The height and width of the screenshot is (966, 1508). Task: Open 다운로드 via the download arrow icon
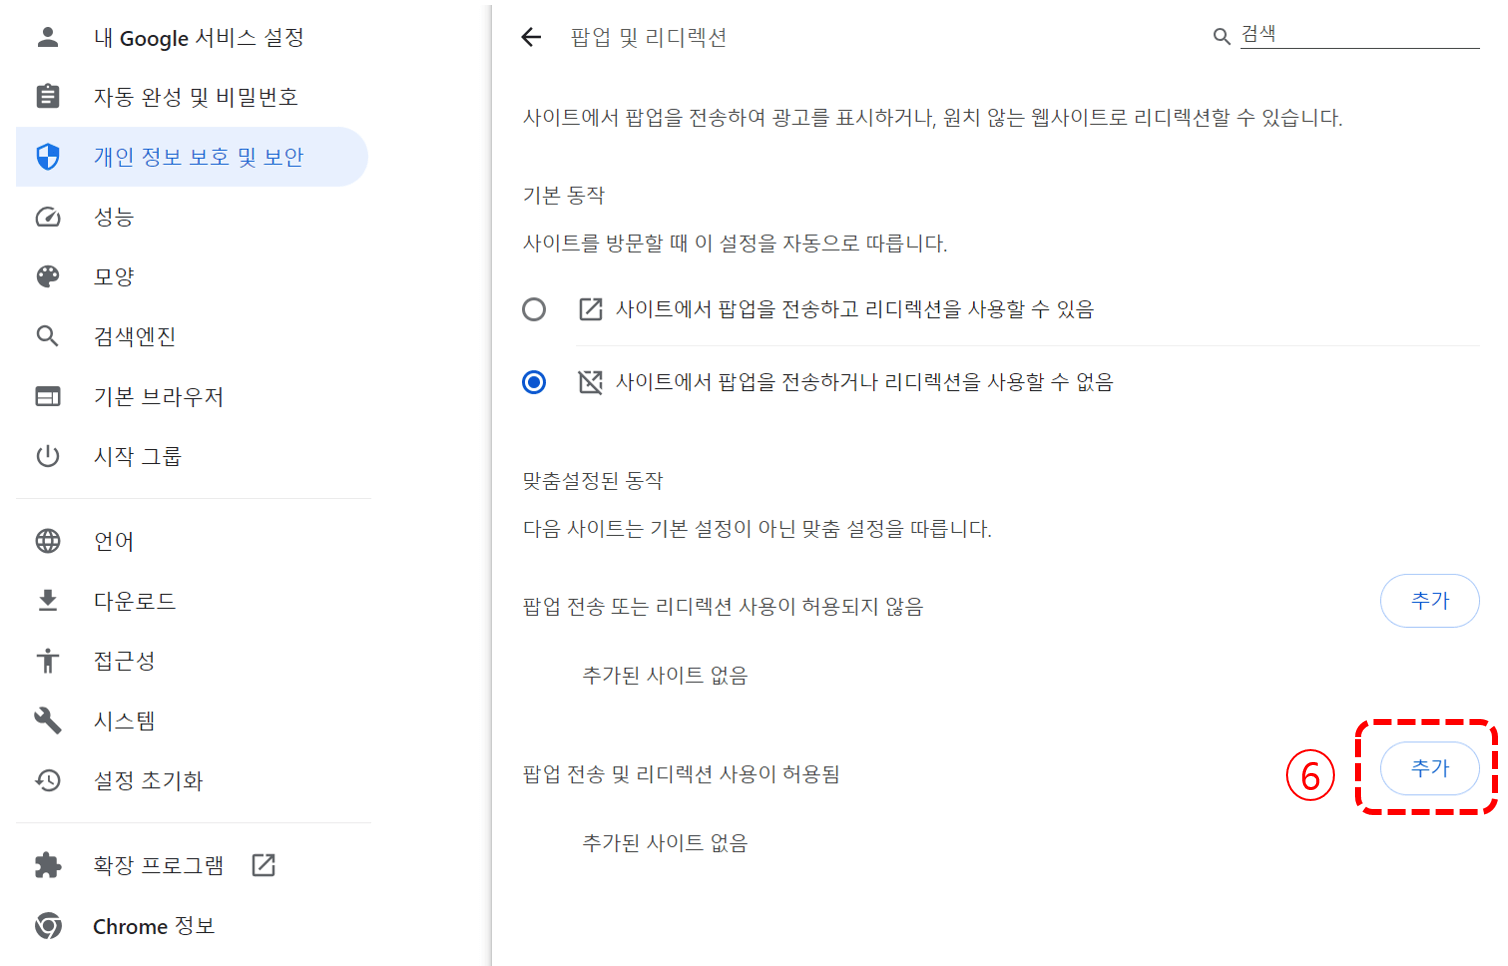(47, 600)
